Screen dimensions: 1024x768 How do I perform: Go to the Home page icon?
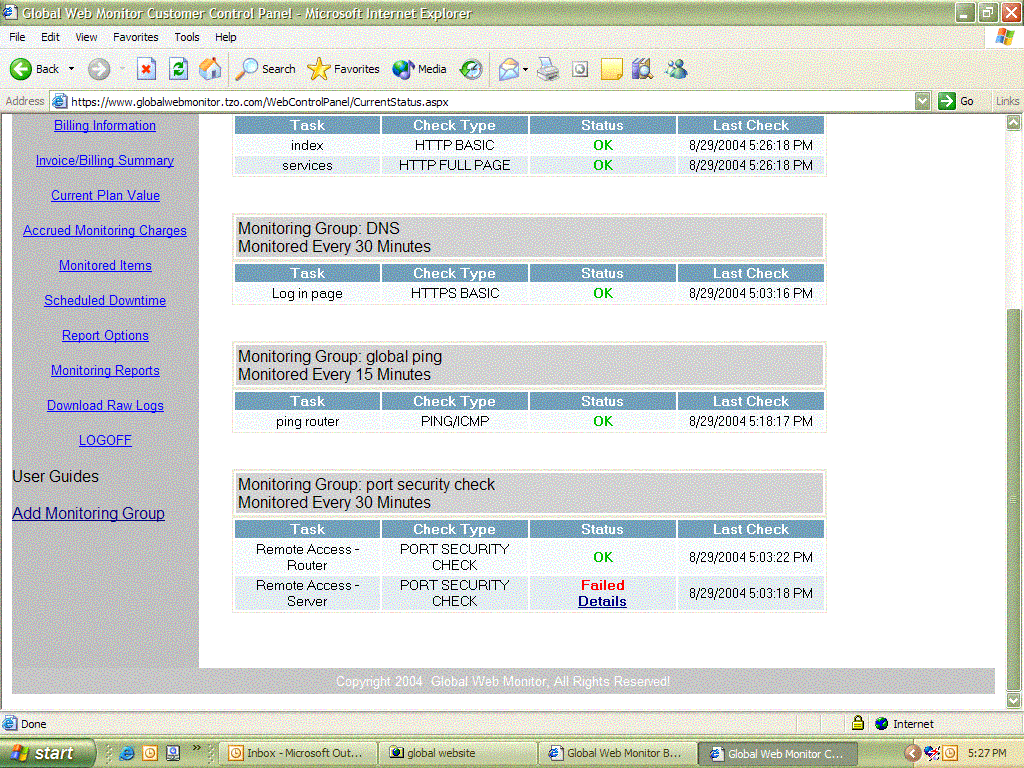click(210, 69)
